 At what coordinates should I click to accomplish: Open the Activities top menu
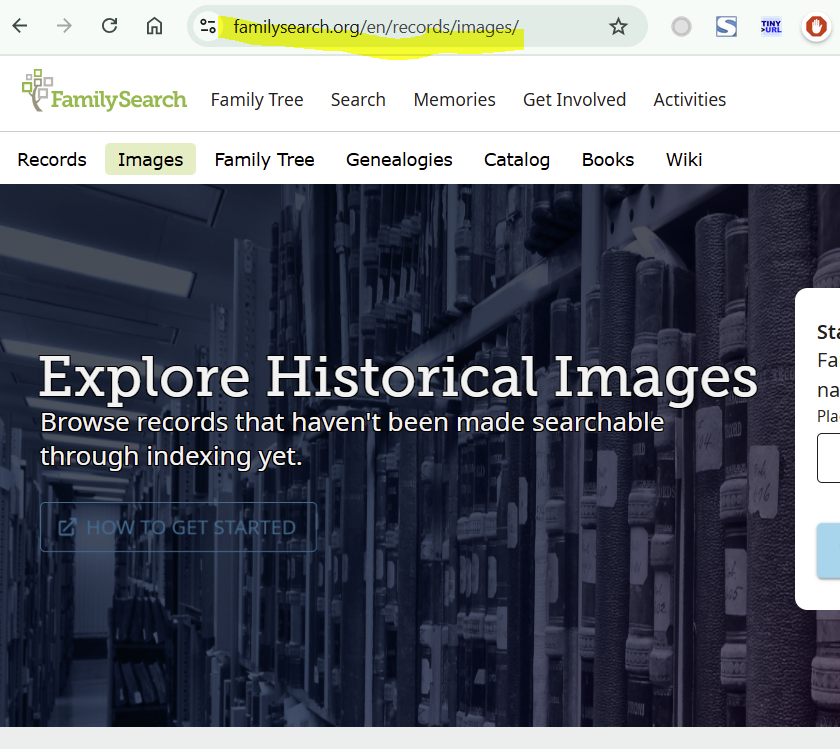pos(689,100)
